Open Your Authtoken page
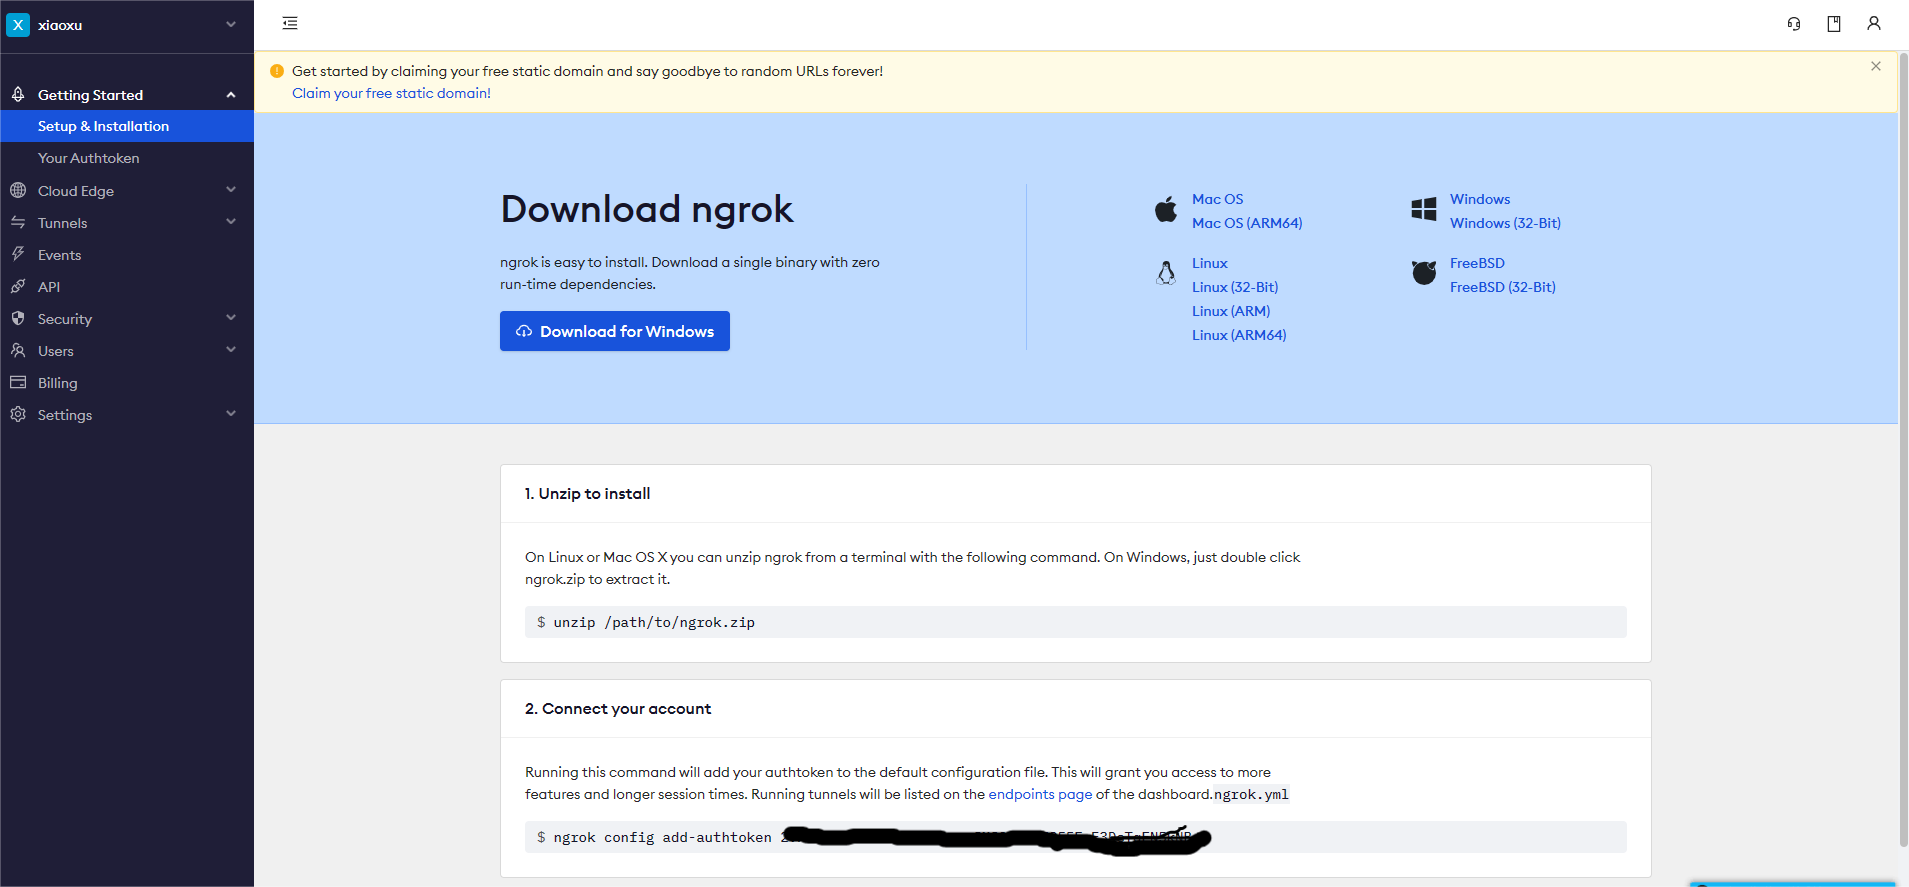 point(89,158)
